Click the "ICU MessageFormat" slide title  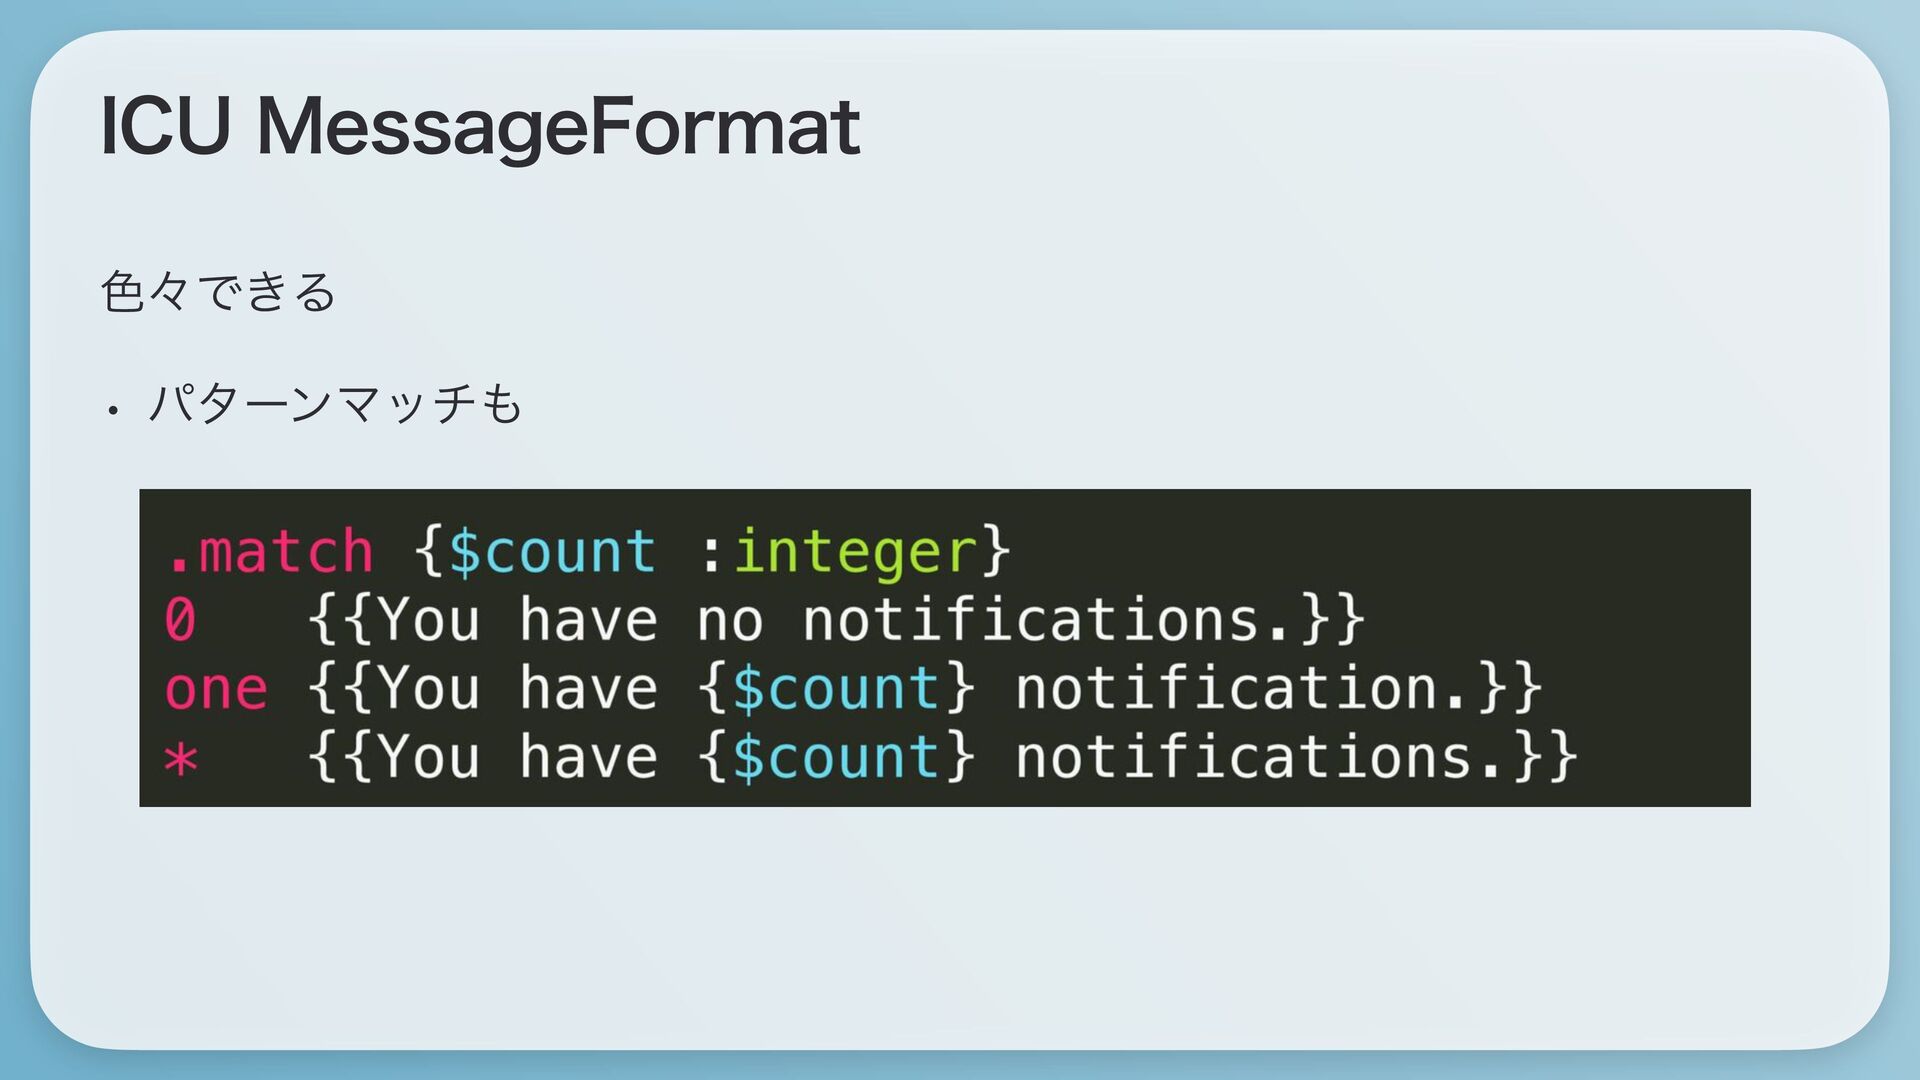click(x=480, y=127)
